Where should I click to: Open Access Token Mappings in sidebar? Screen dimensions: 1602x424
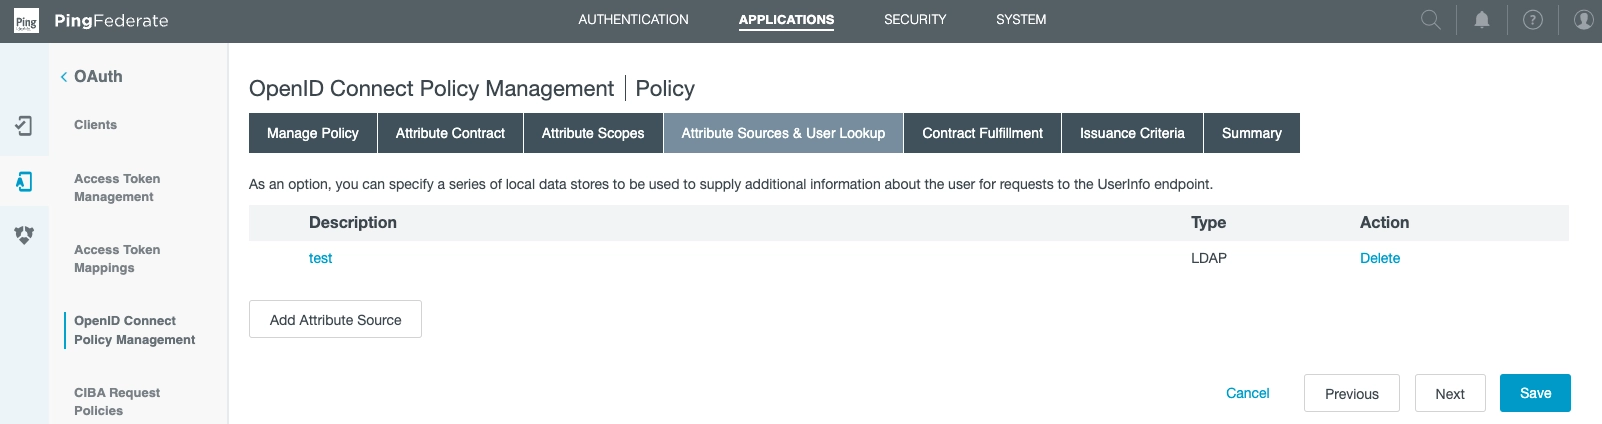click(117, 259)
